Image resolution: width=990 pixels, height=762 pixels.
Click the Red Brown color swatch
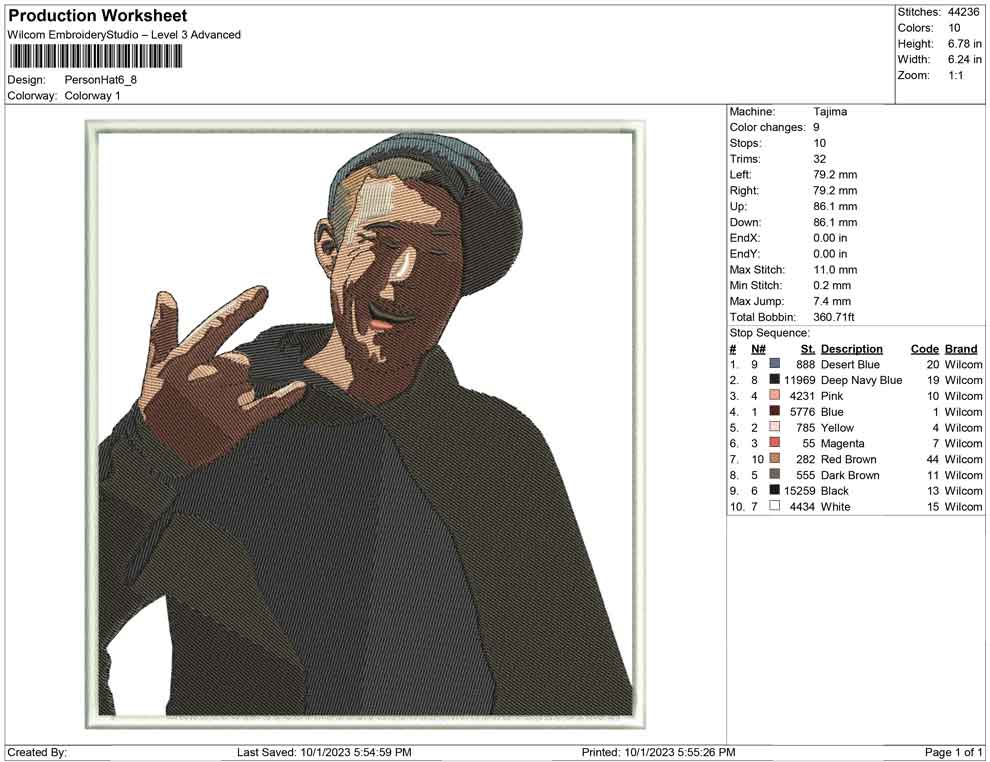click(x=775, y=458)
